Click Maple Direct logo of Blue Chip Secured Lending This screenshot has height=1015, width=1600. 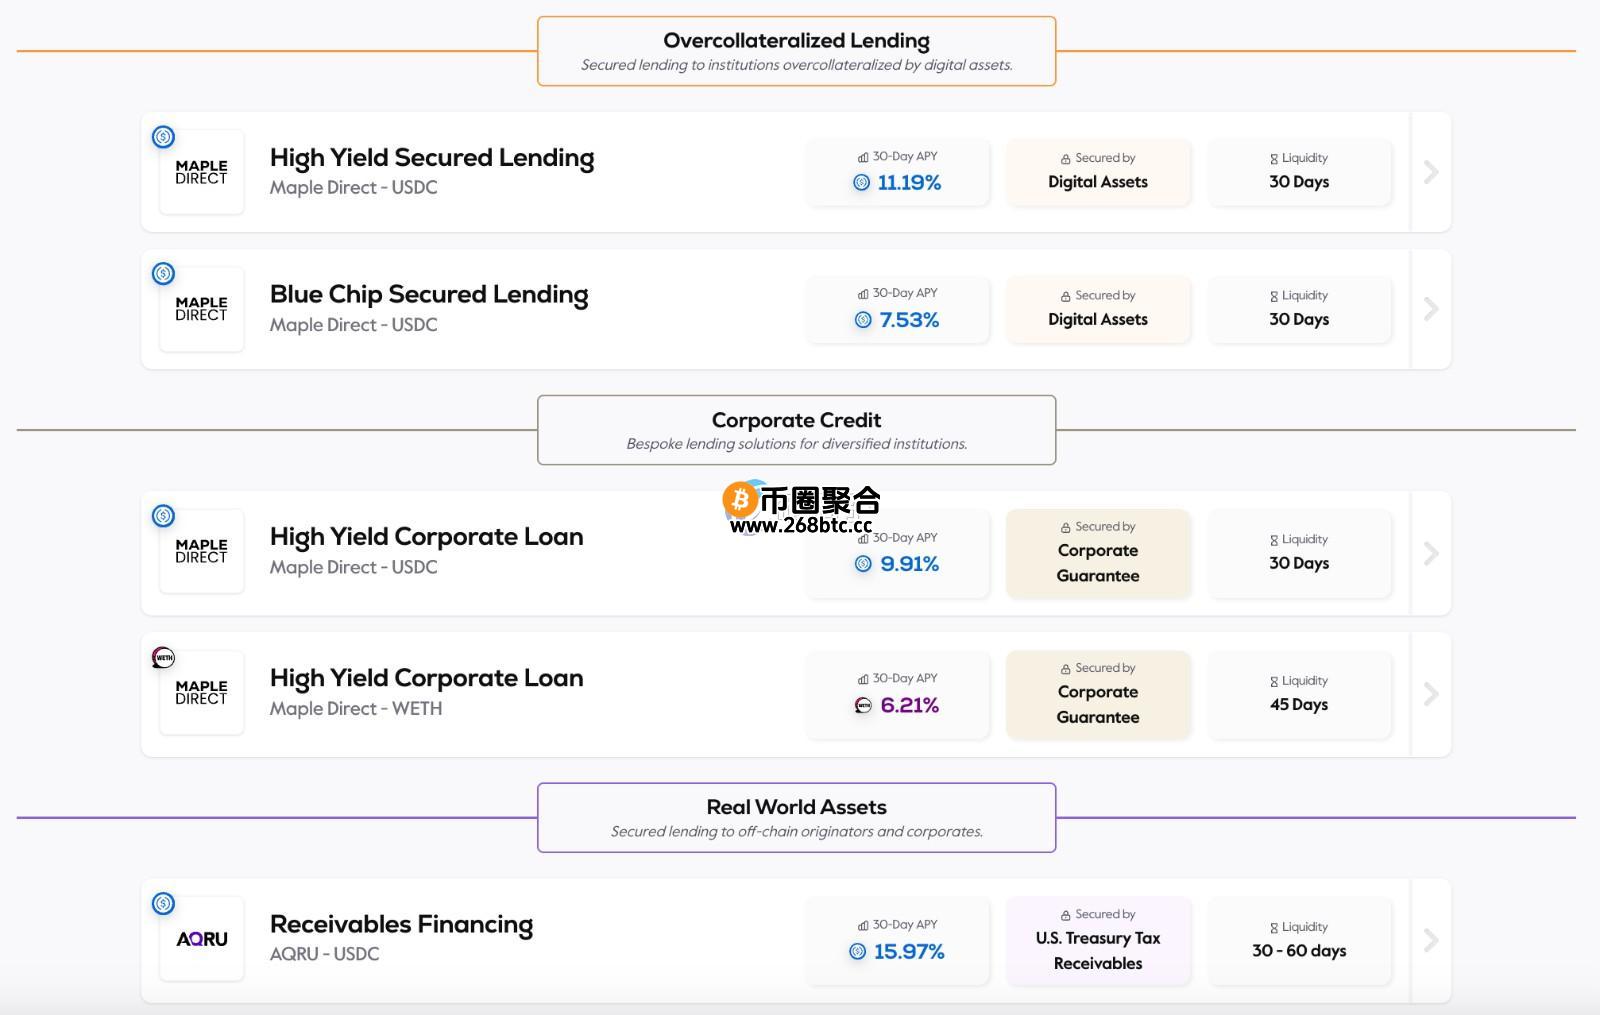(202, 309)
